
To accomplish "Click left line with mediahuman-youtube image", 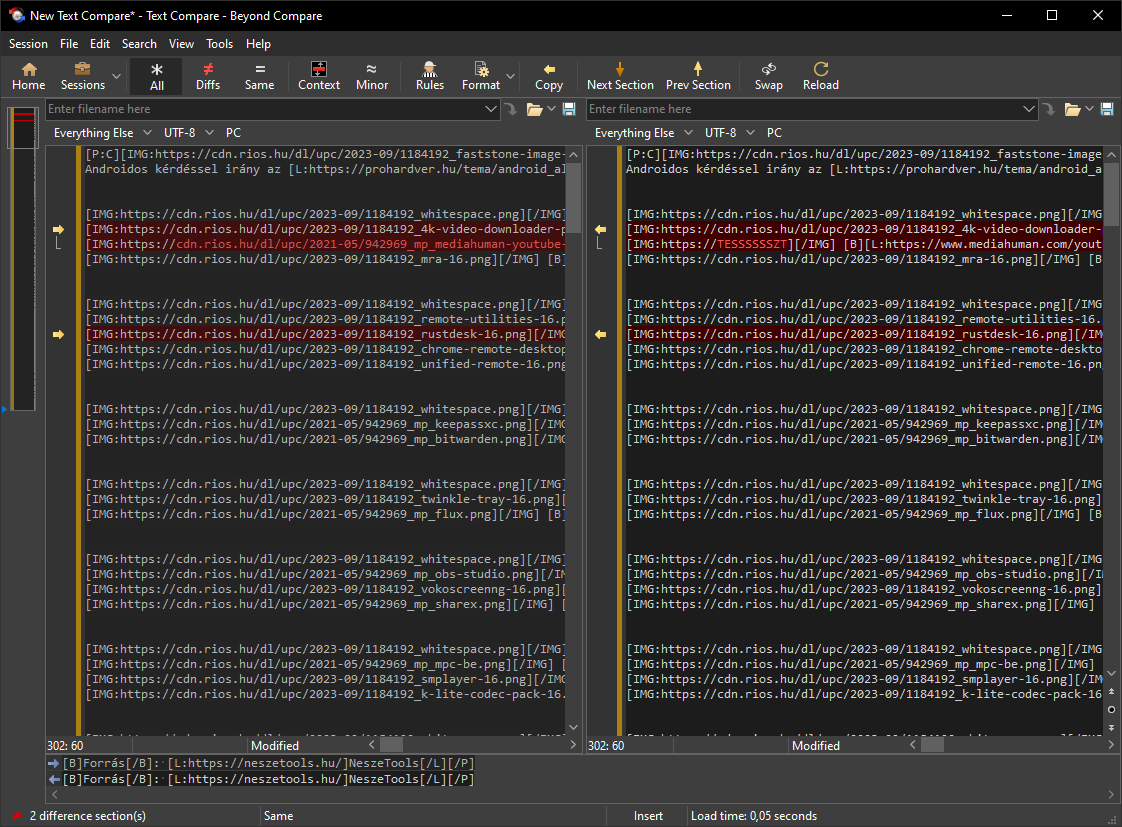I will click(326, 245).
